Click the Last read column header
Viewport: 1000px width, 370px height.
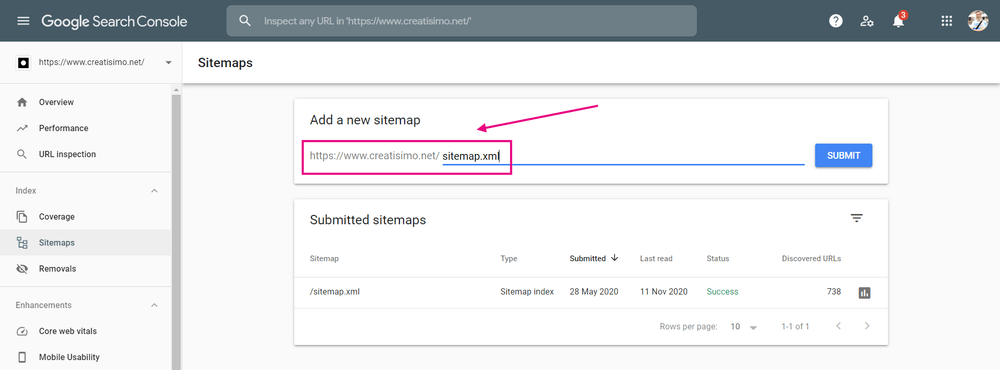pos(656,258)
